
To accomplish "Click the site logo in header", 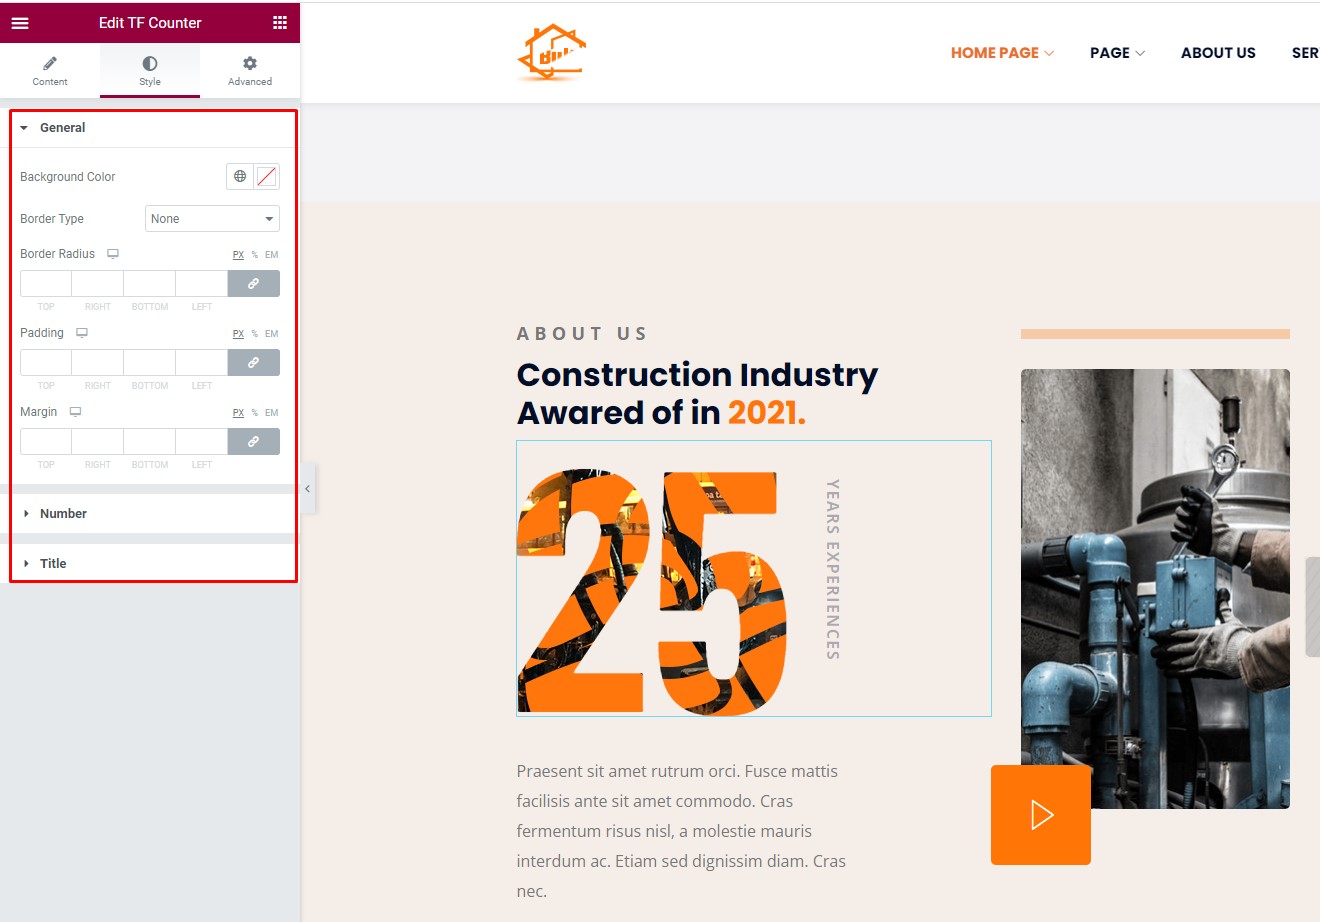I will 551,52.
